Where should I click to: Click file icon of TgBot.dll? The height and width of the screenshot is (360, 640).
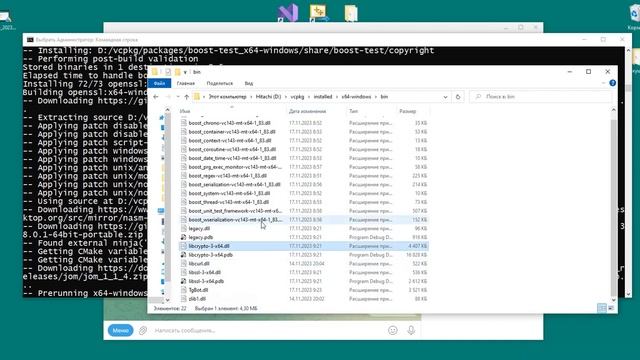tap(184, 290)
